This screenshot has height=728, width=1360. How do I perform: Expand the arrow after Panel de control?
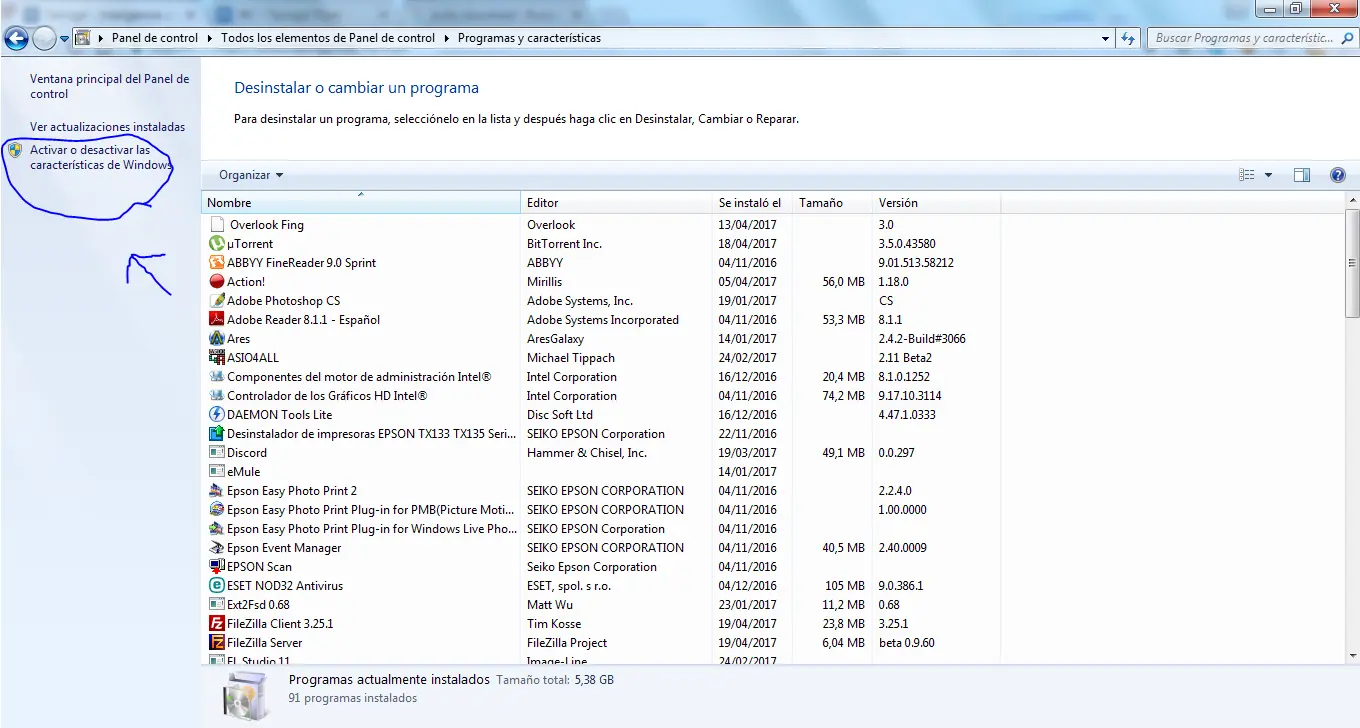click(x=209, y=38)
